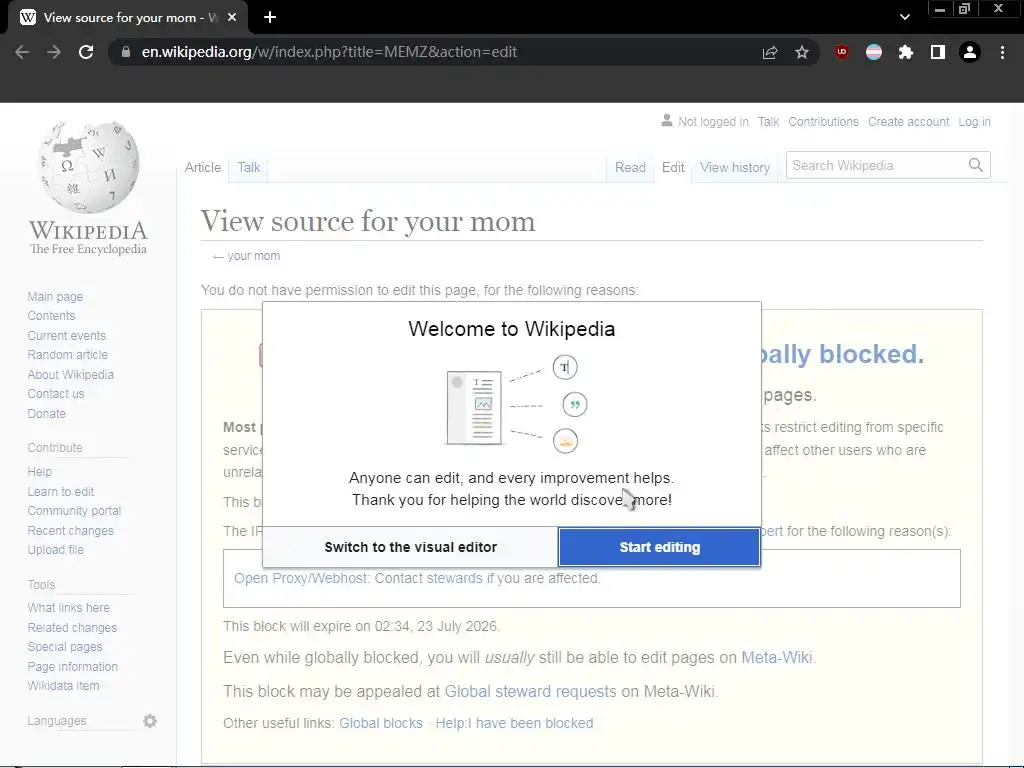This screenshot has width=1024, height=768.
Task: Go to Main page in sidebar
Action: 55,296
